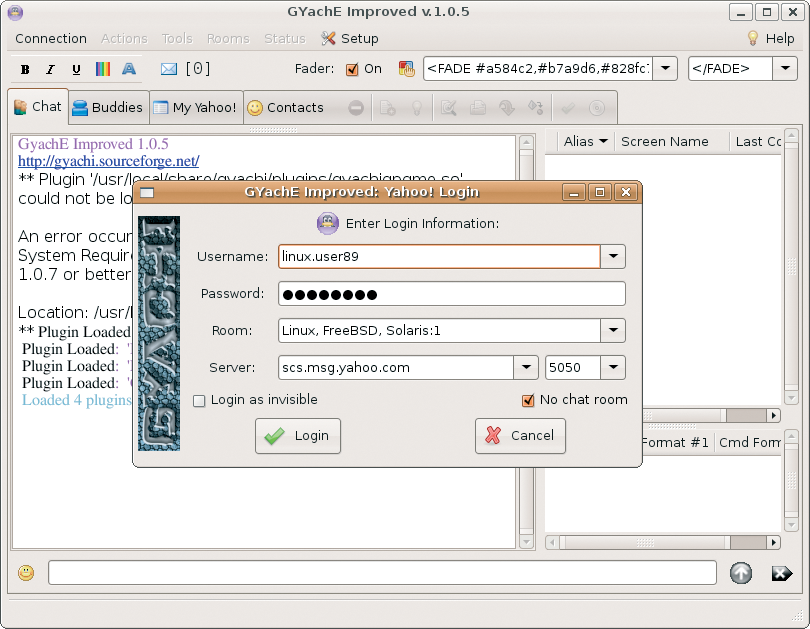Viewport: 810px width, 629px height.
Task: Enable Login as invisible checkbox
Action: point(199,401)
